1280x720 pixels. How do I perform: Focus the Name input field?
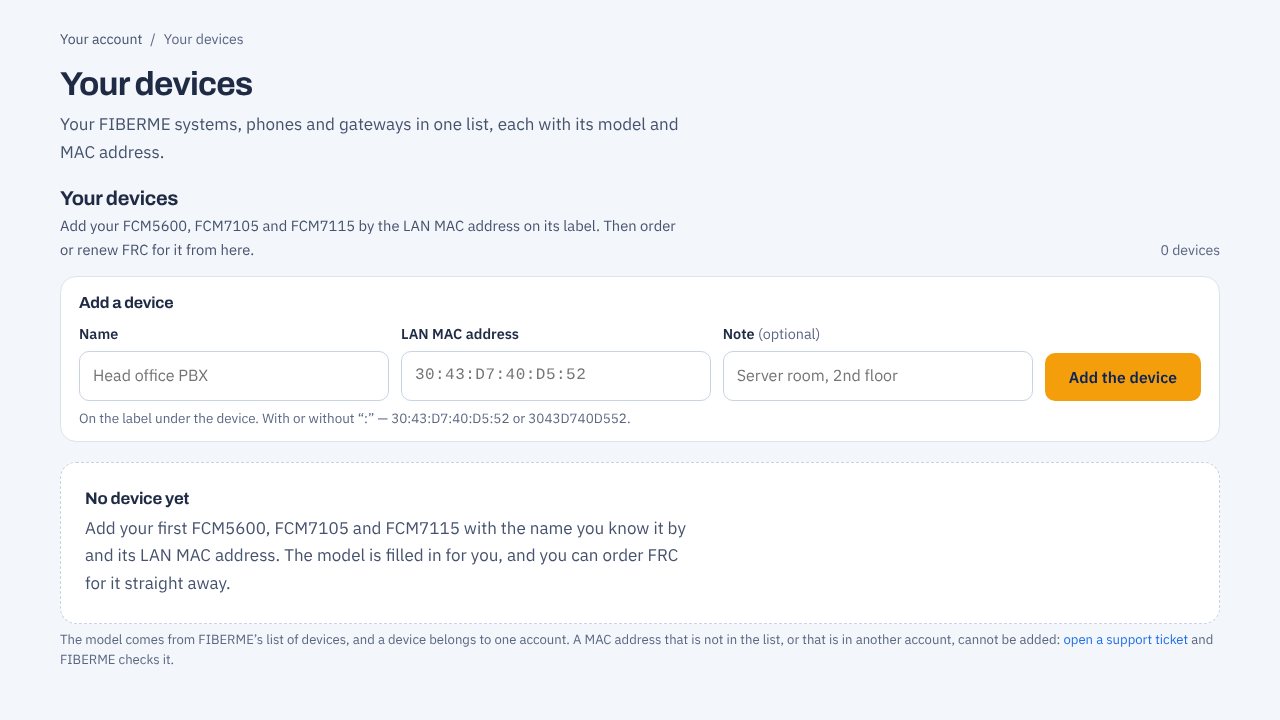point(234,376)
